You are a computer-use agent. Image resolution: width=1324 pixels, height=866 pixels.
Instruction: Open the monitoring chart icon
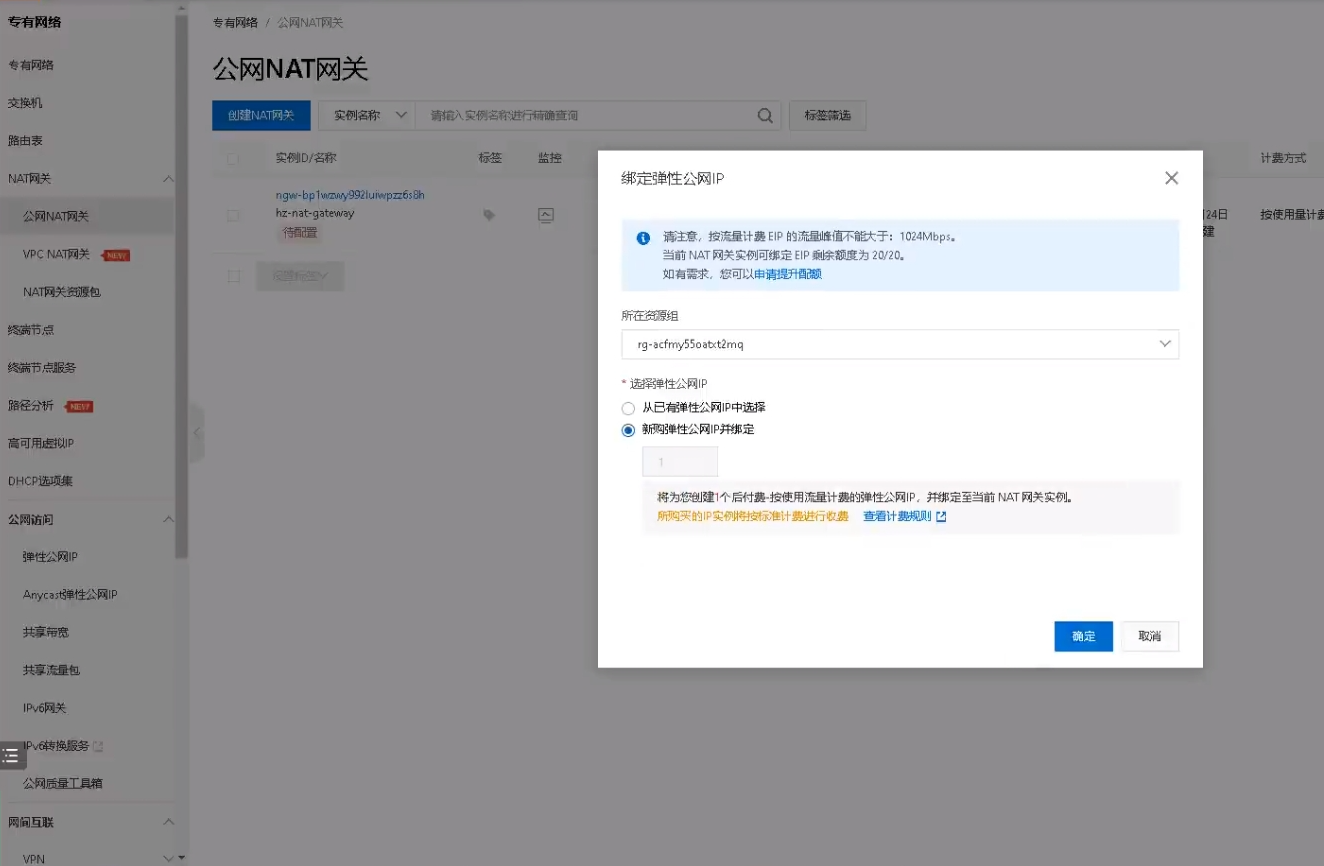[545, 214]
